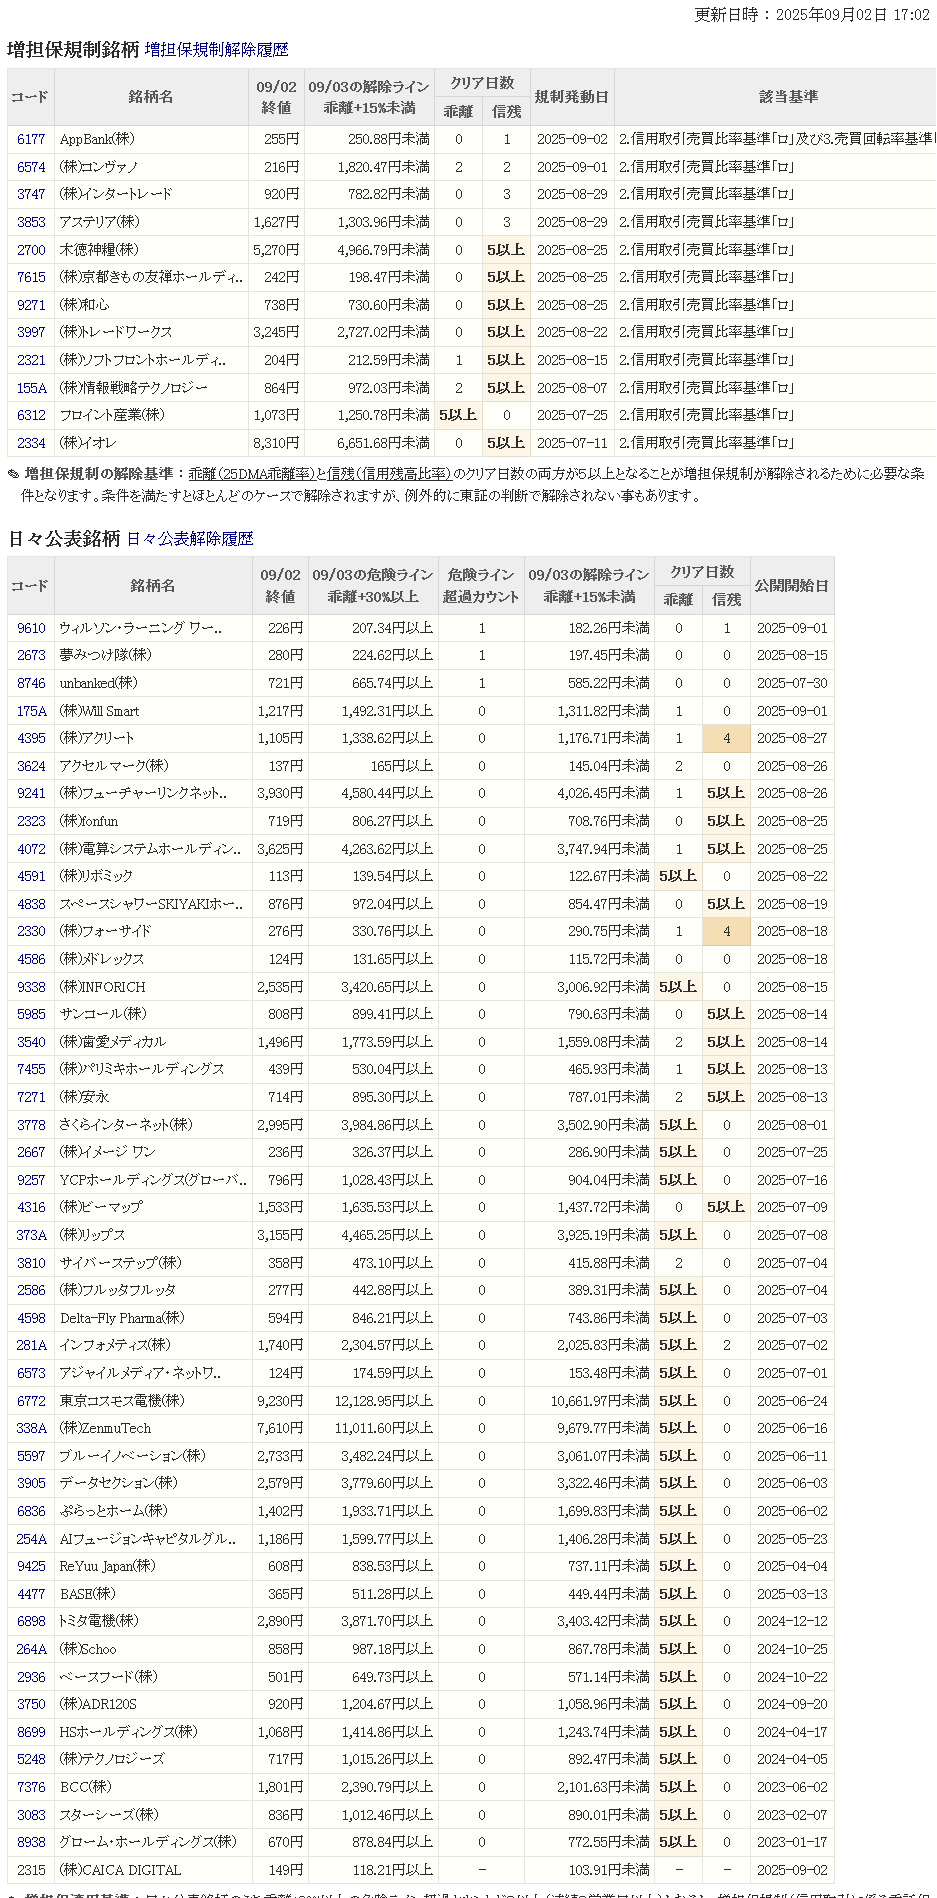The height and width of the screenshot is (1898, 937).
Task: Click stock code 4598 Delta-Fly Pharma
Action: click(31, 1318)
